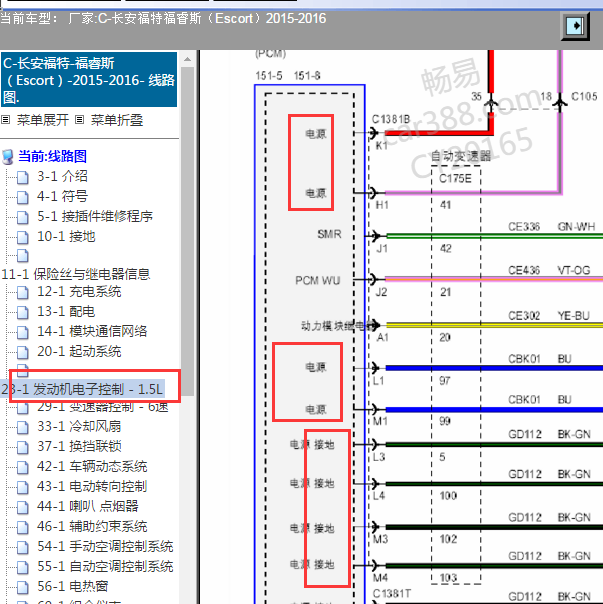Click page icon beside 3-1 介绍

[x=23, y=178]
